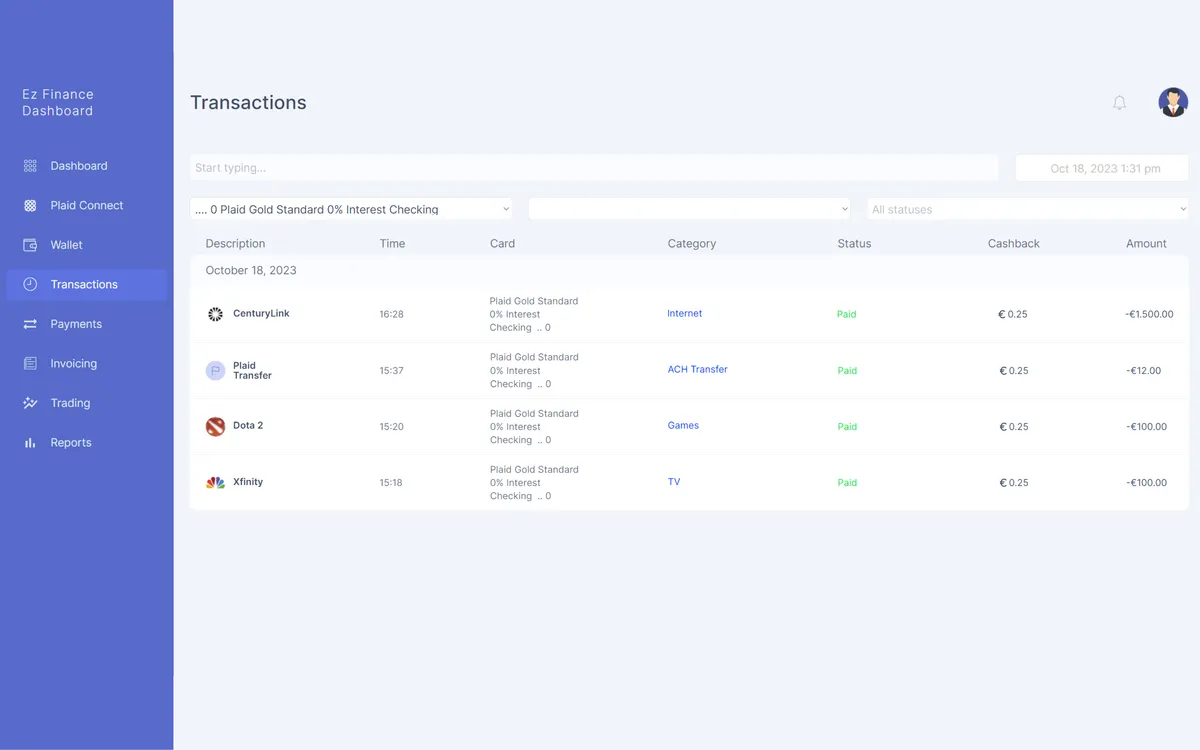Click the -€12.00 amount
The width and height of the screenshot is (1200, 750).
(1143, 370)
